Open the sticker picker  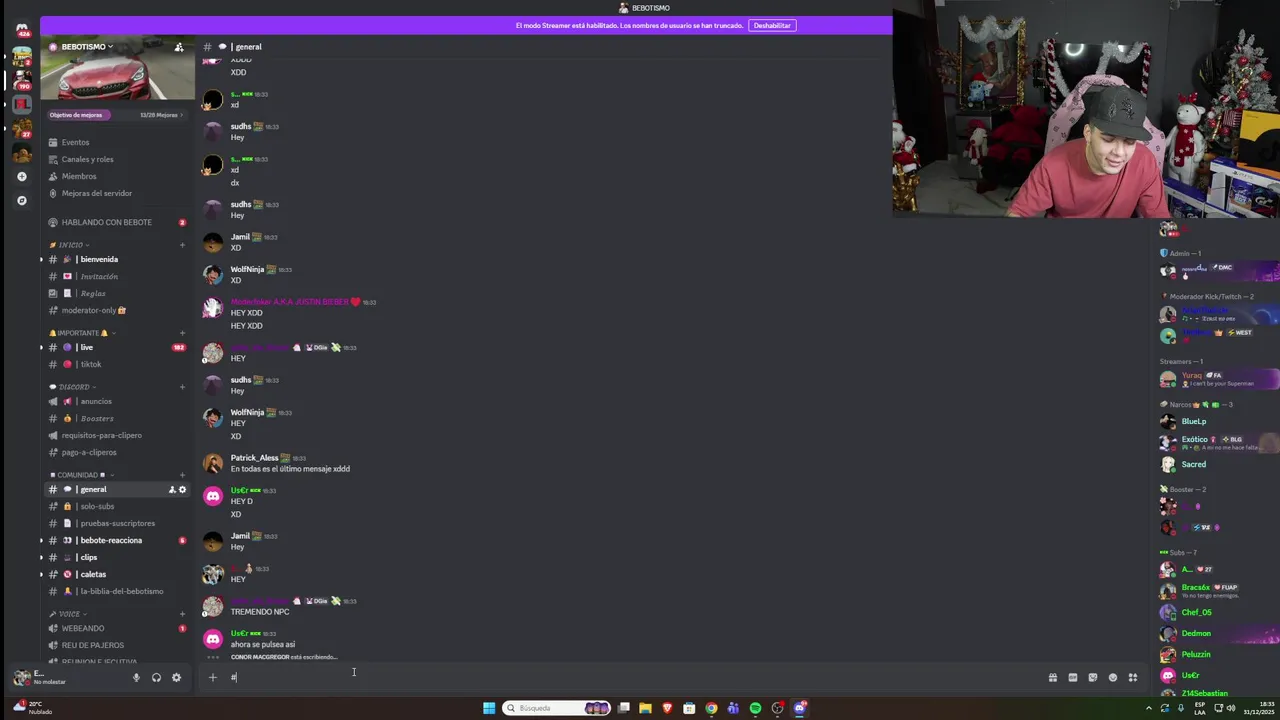pos(1092,677)
